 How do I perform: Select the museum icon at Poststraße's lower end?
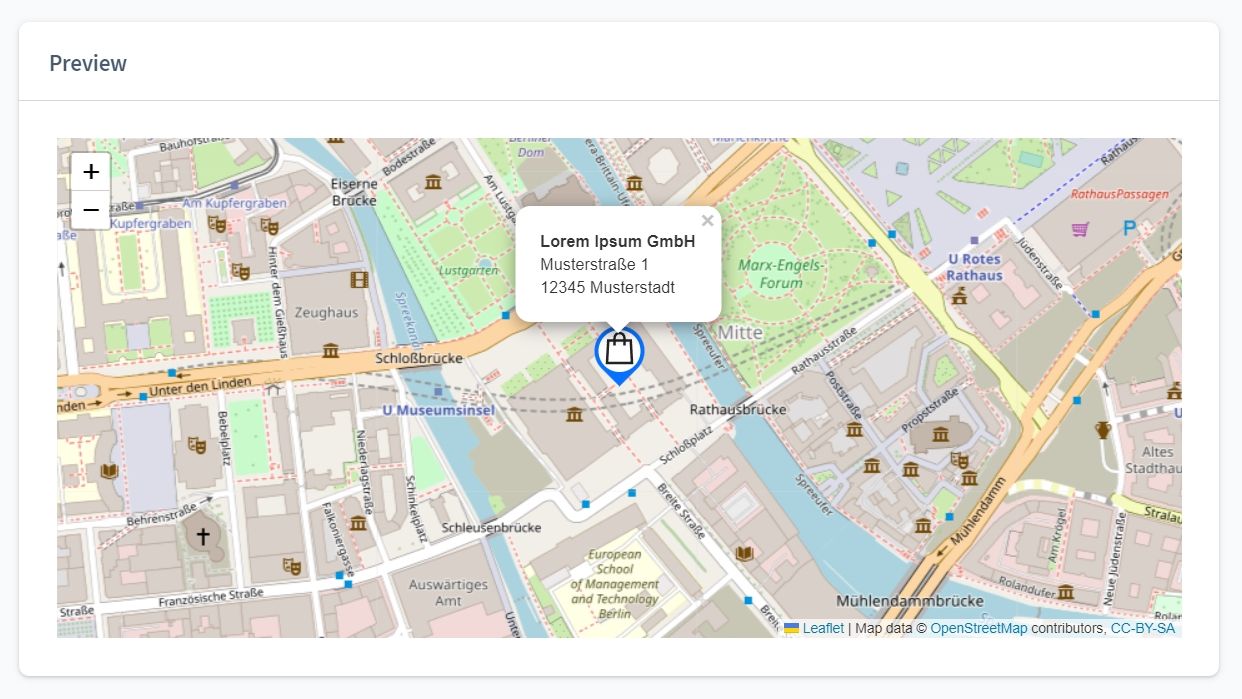855,429
